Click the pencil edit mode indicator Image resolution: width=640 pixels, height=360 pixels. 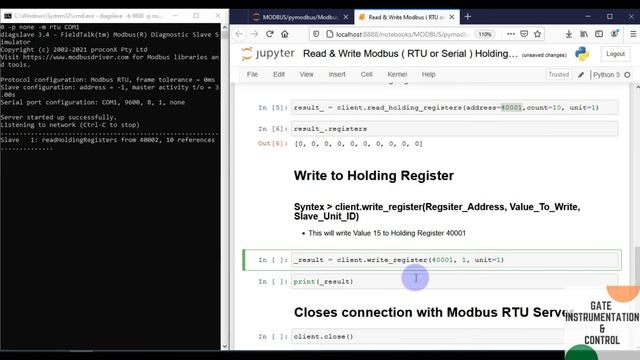581,75
